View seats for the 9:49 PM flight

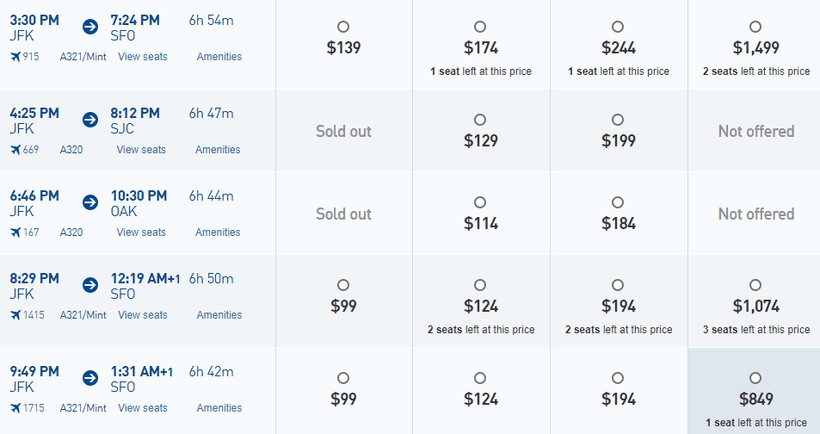pos(142,408)
